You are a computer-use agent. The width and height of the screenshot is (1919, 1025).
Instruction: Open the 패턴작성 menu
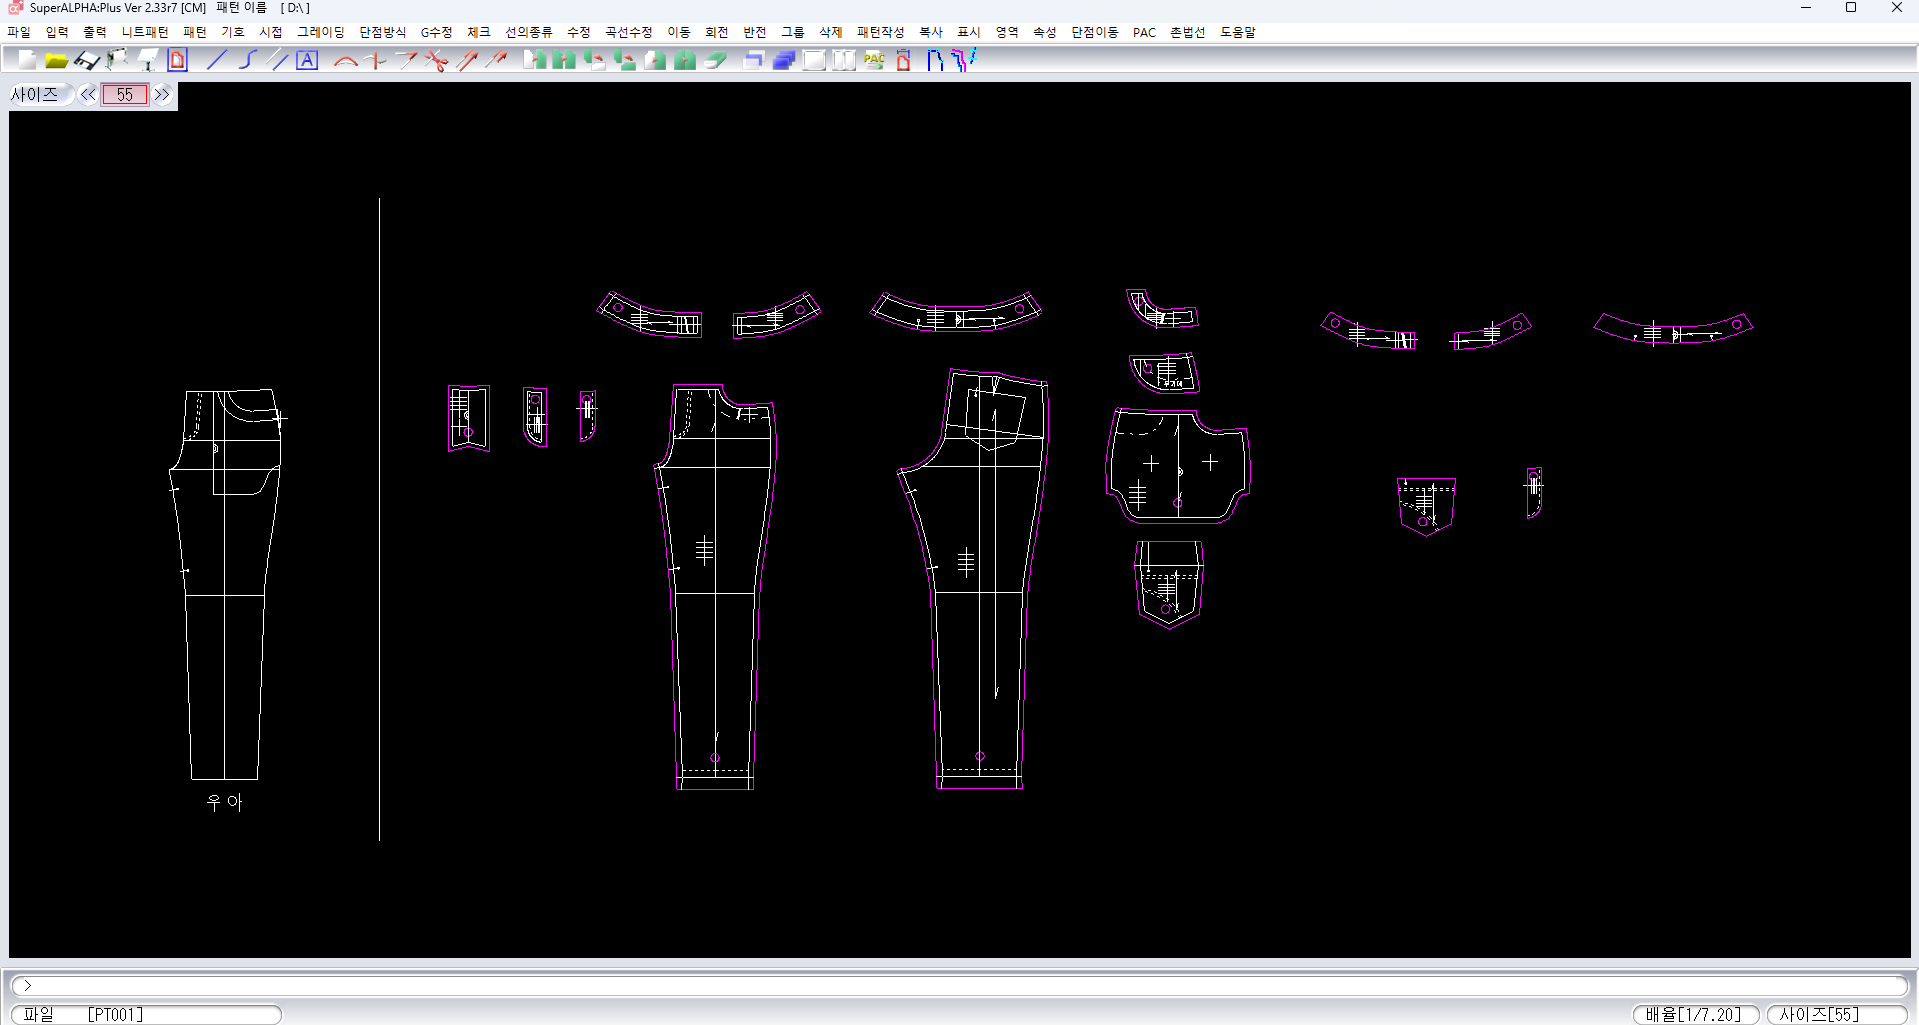(880, 32)
